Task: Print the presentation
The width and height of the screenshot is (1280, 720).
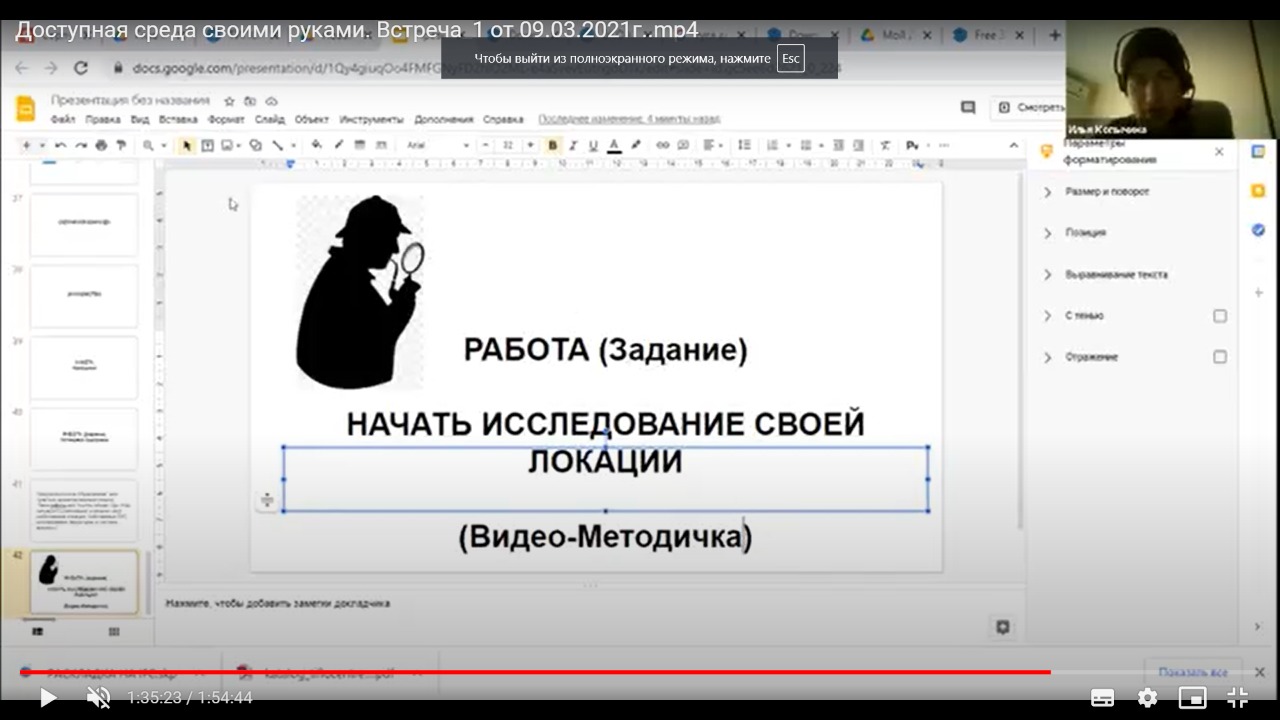Action: pos(101,145)
